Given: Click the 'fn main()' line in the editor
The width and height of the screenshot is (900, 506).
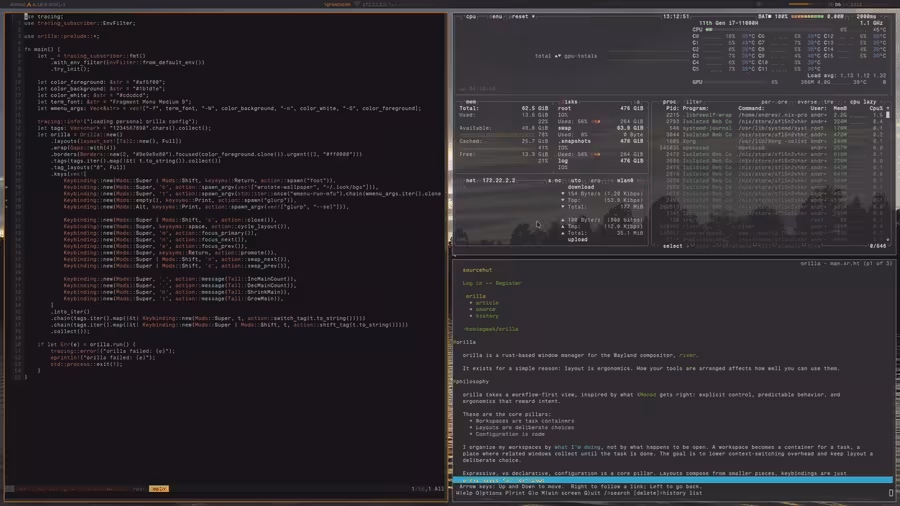Looking at the screenshot, I should click(x=42, y=49).
